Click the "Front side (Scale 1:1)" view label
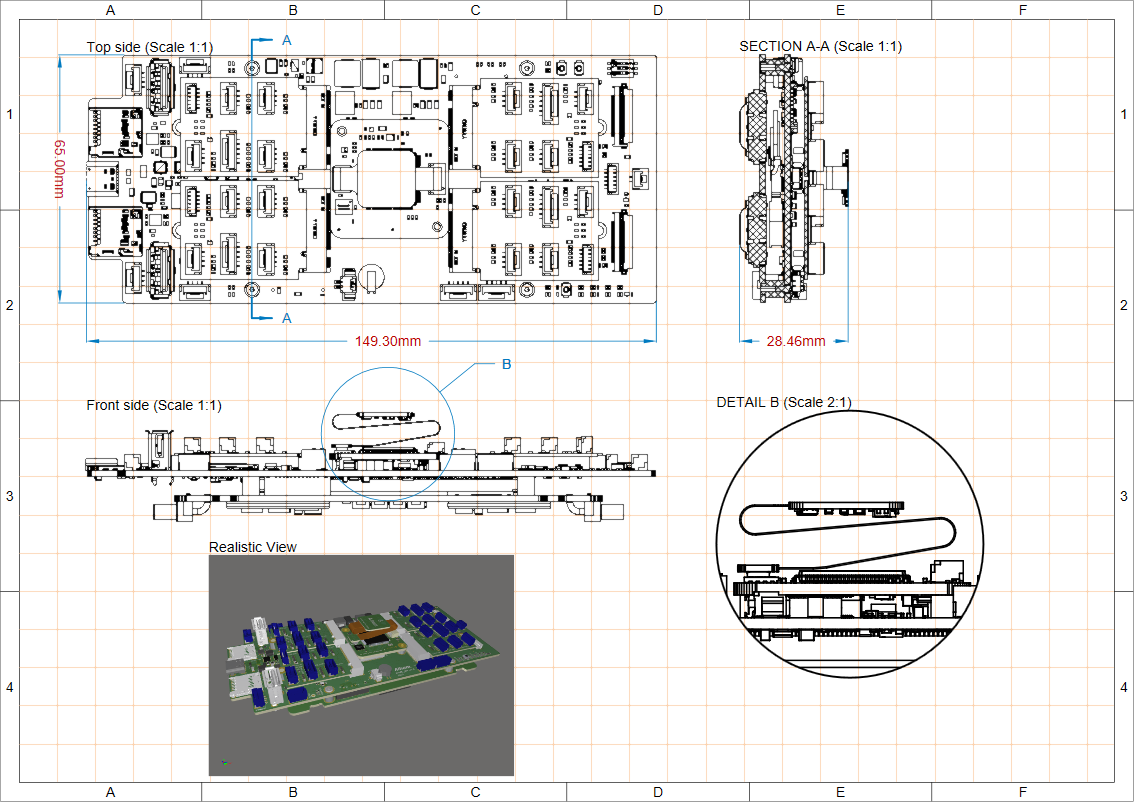1134x802 pixels. tap(154, 405)
